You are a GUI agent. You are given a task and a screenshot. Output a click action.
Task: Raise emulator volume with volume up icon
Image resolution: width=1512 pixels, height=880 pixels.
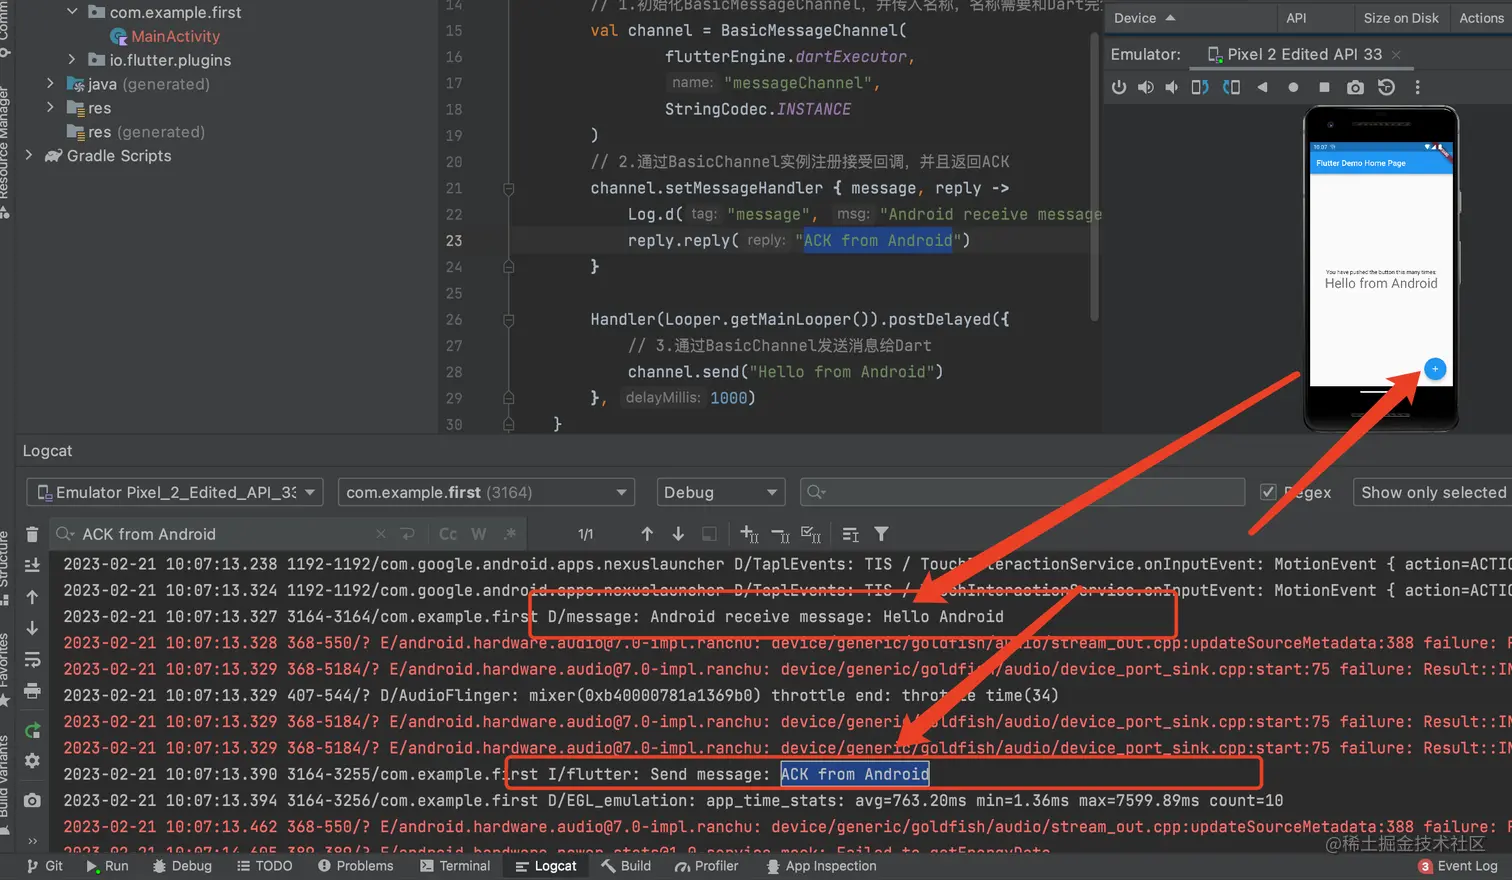[1145, 88]
